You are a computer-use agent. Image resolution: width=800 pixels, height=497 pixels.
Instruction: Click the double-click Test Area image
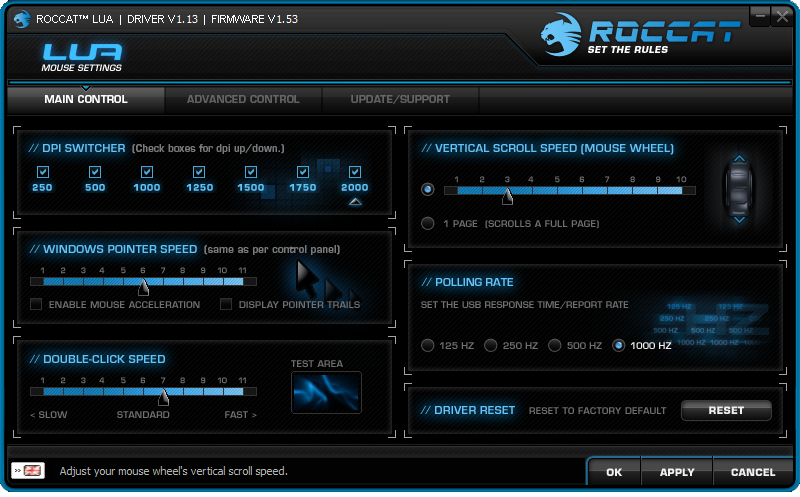[327, 392]
